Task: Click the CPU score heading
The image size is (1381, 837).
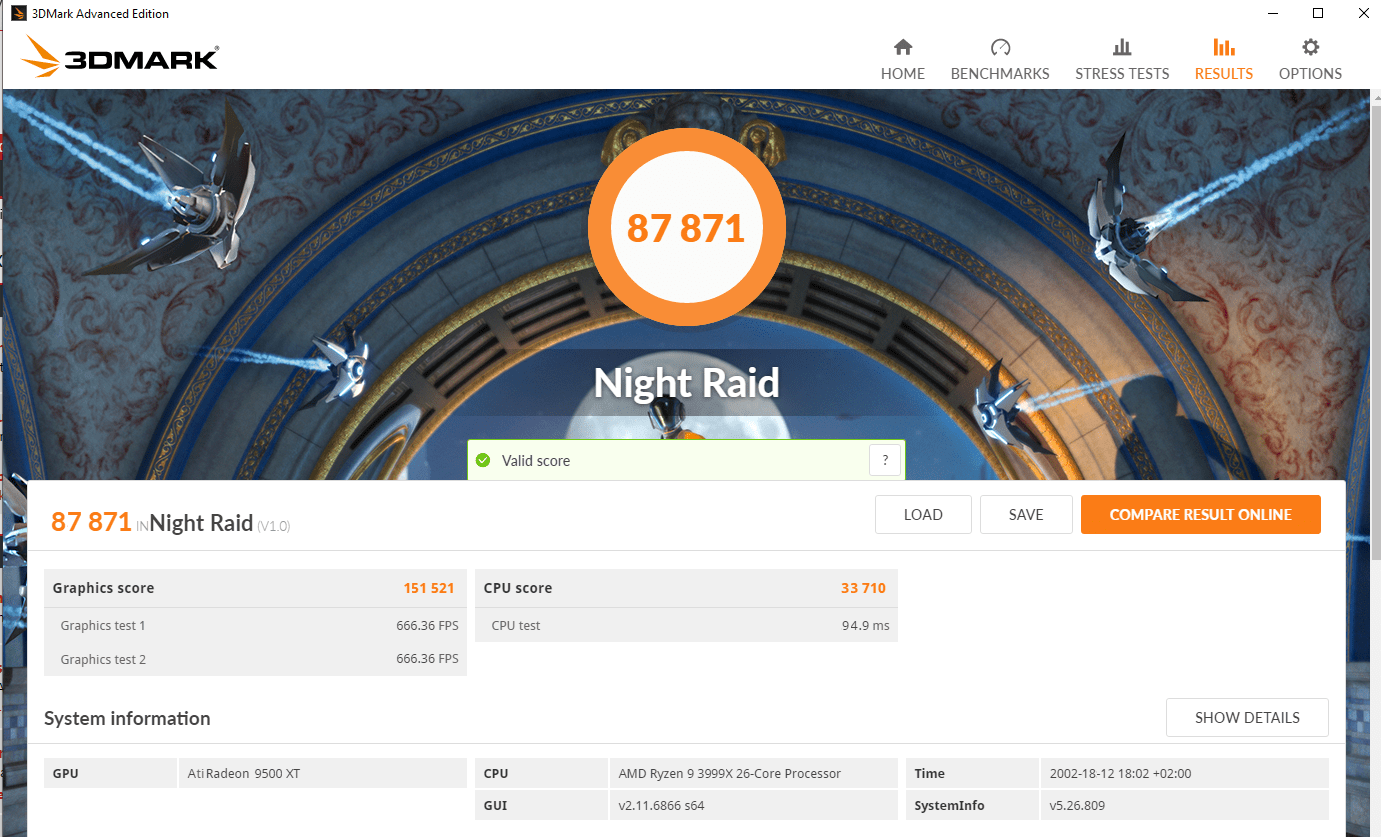Action: pos(517,588)
